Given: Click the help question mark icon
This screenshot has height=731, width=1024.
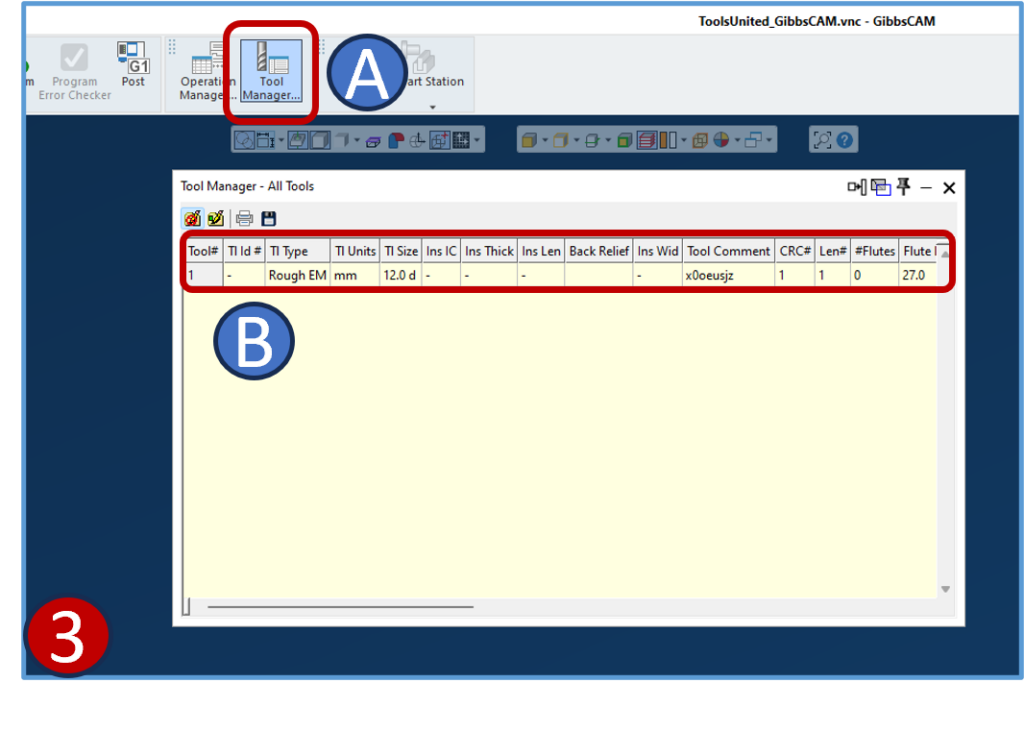Looking at the screenshot, I should [x=846, y=140].
